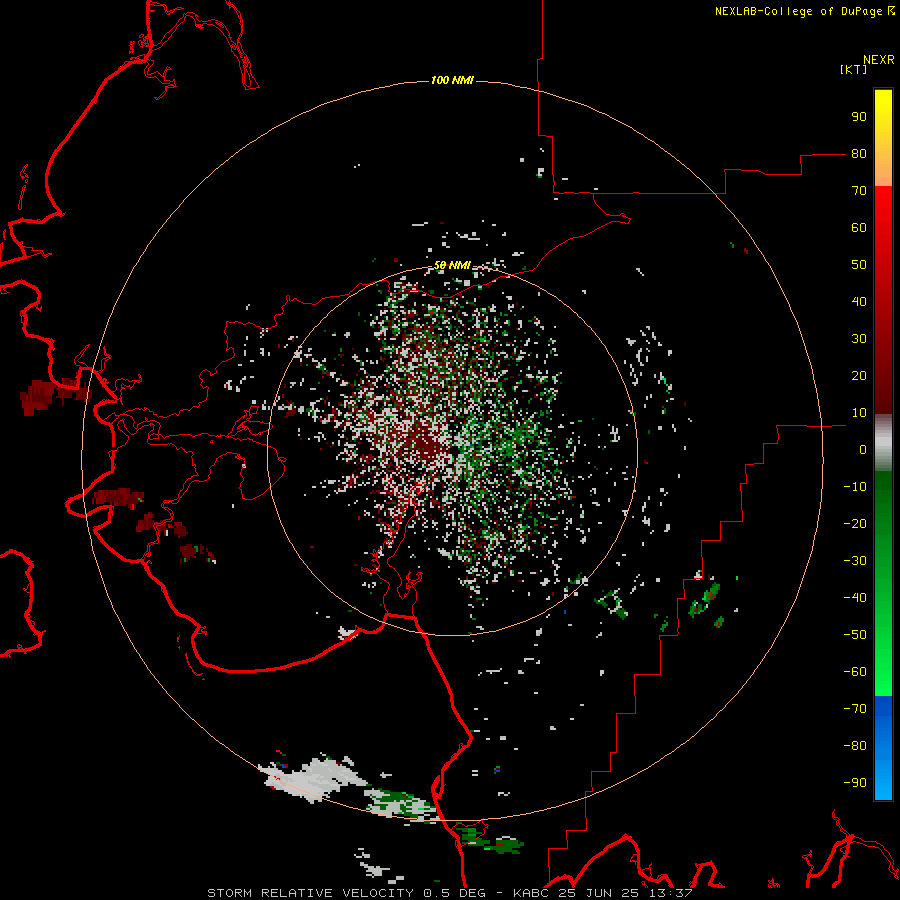Click the -90 value on velocity scale
This screenshot has height=900, width=900.
click(855, 783)
